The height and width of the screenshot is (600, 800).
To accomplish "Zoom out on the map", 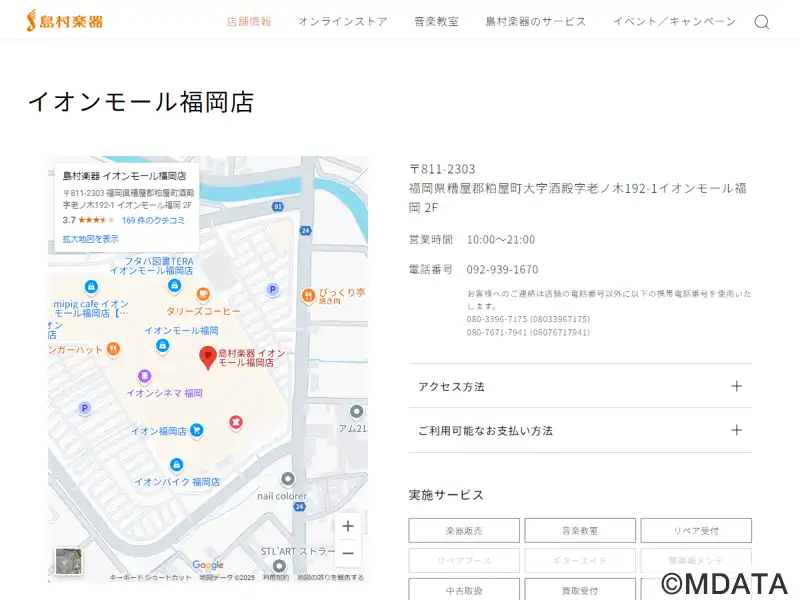I will point(348,553).
